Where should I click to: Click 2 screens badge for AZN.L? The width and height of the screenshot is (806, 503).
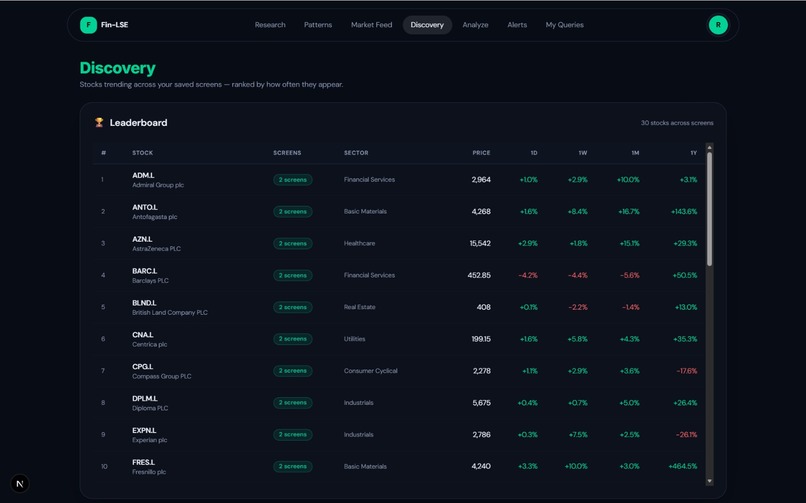click(x=292, y=244)
